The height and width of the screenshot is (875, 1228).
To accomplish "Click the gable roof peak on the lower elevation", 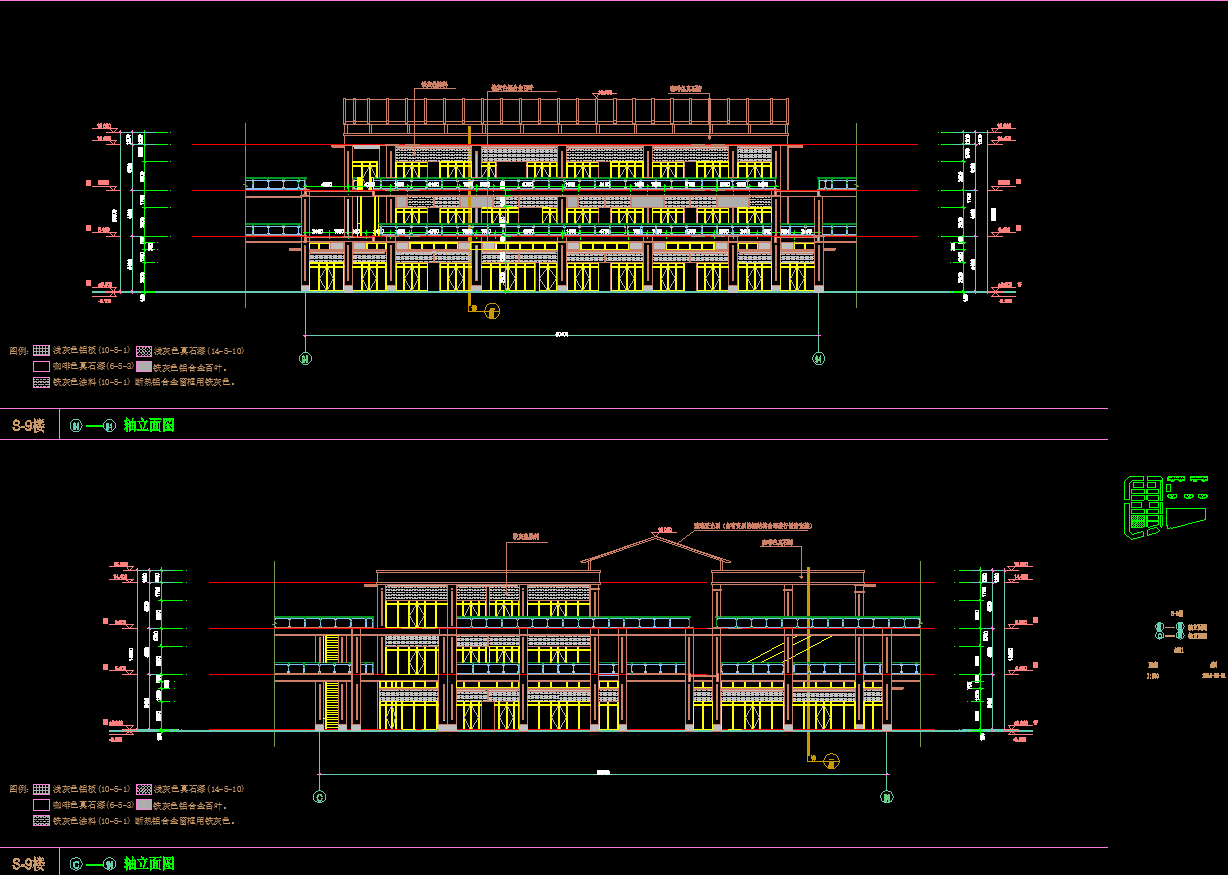I will [655, 537].
